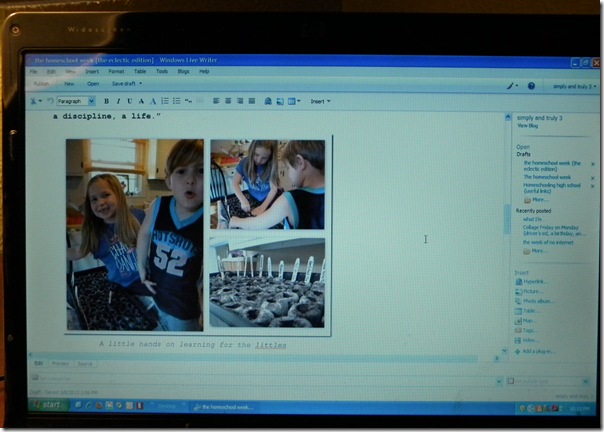Image resolution: width=604 pixels, height=432 pixels.
Task: Open the Table menu
Action: [140, 72]
